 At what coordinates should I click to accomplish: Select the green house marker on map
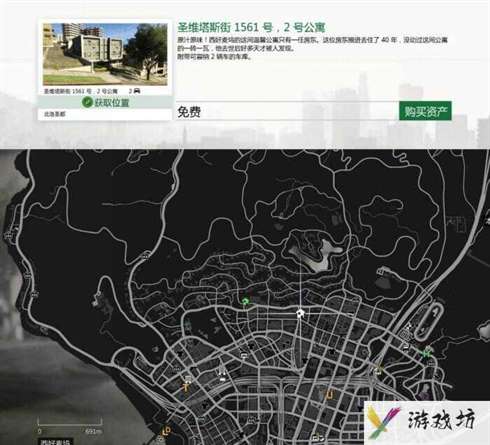[245, 302]
